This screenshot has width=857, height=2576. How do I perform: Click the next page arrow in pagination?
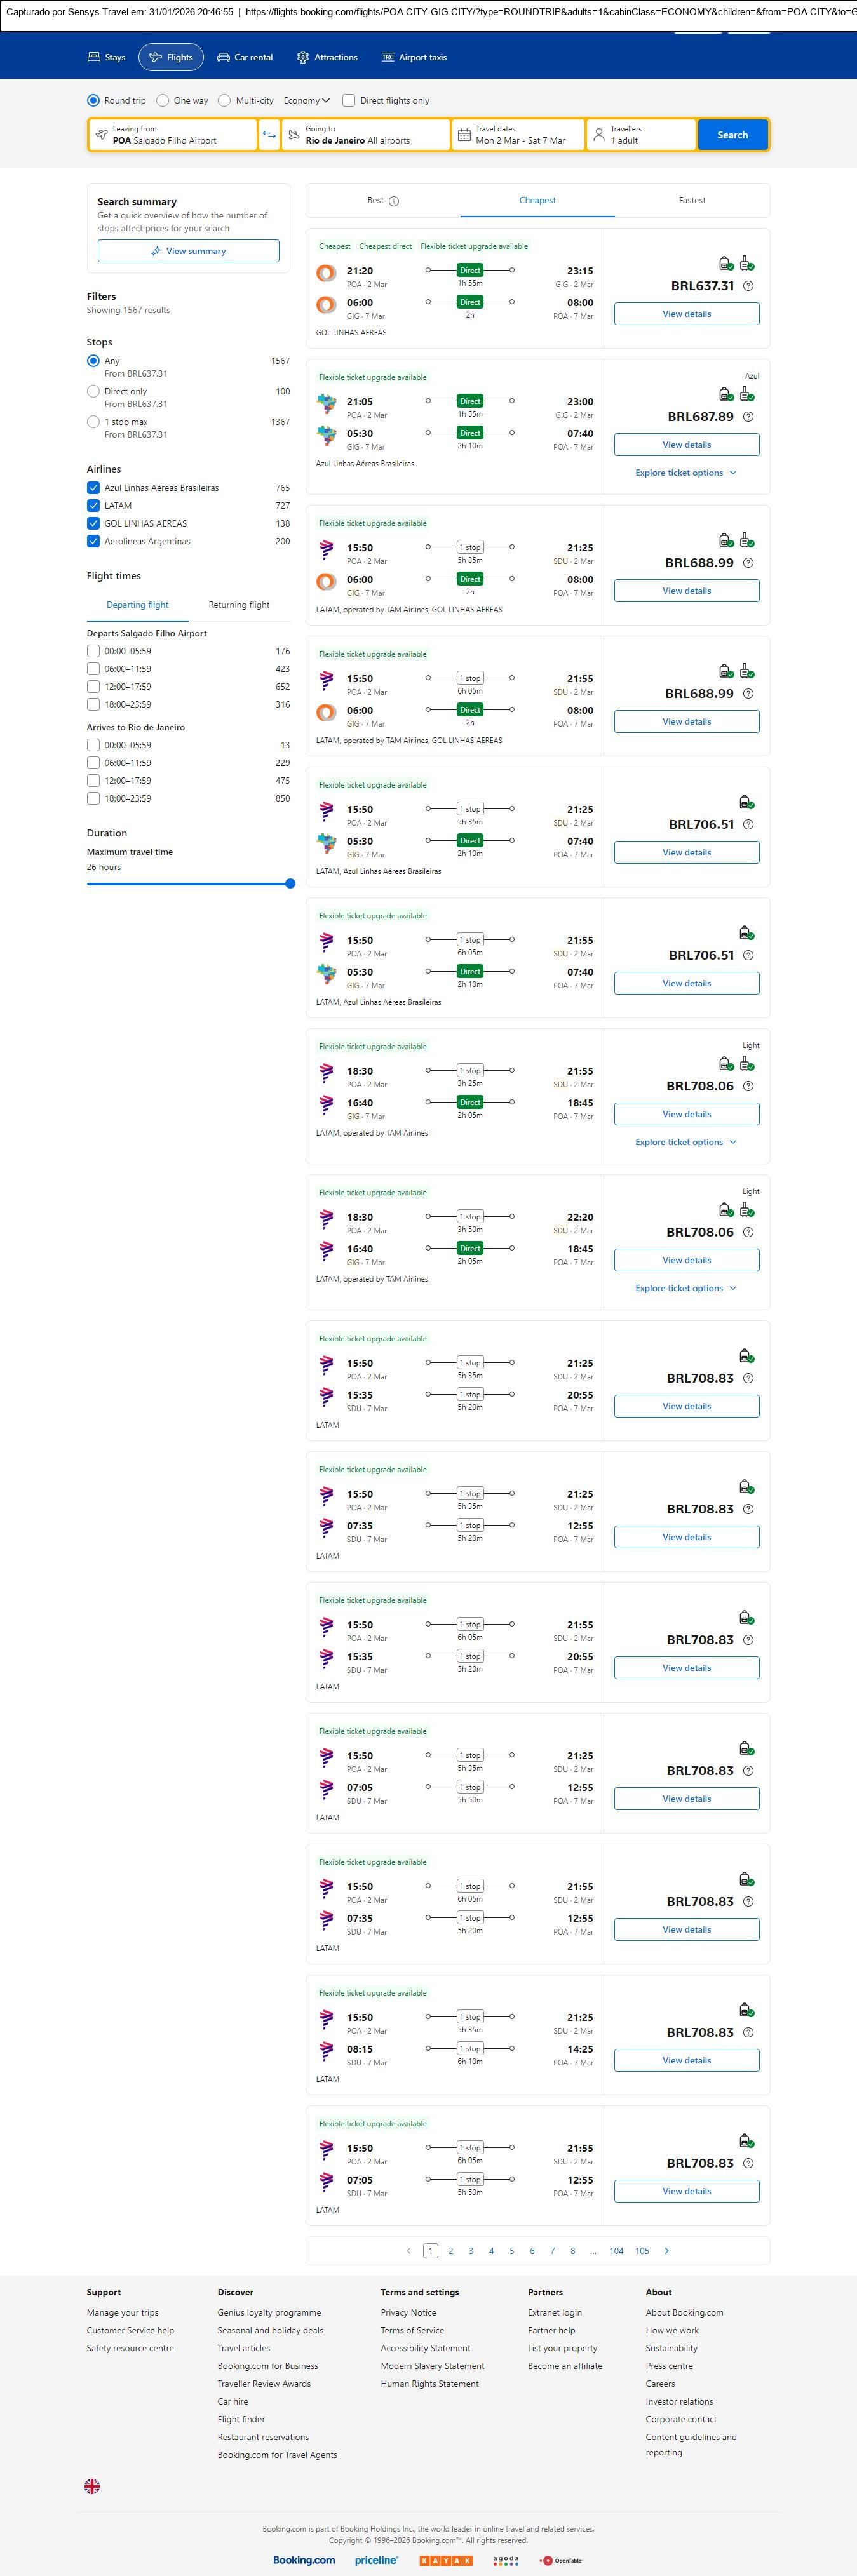[x=667, y=2250]
